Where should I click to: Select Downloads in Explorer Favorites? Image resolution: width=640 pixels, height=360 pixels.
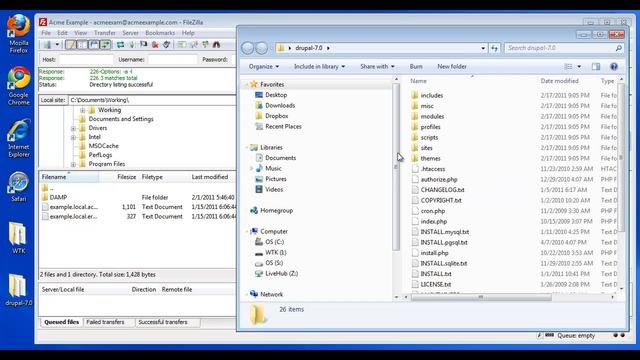pyautogui.click(x=275, y=105)
